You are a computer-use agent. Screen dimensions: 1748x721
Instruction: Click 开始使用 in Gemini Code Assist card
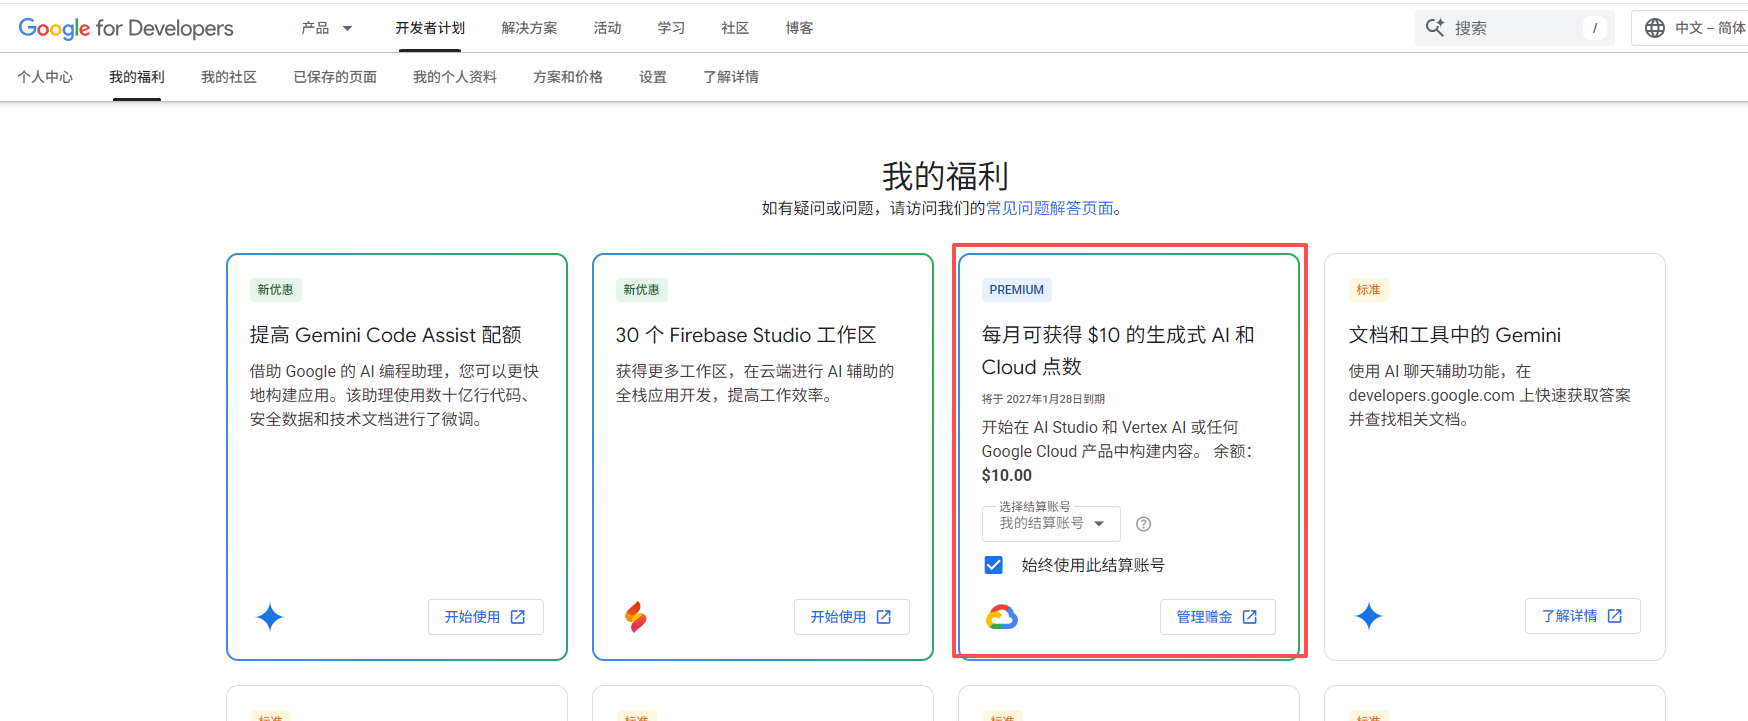486,617
